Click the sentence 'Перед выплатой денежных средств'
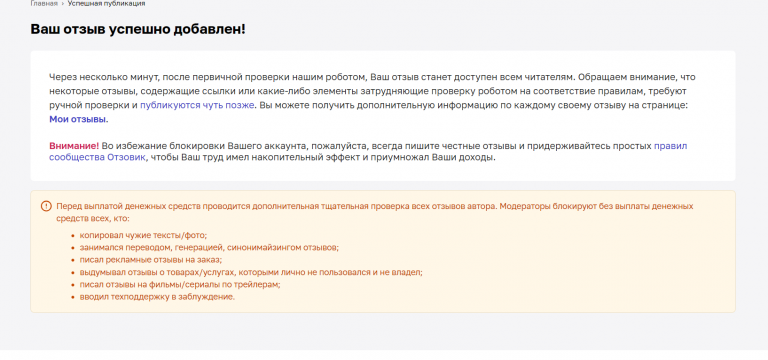 pyautogui.click(x=375, y=212)
